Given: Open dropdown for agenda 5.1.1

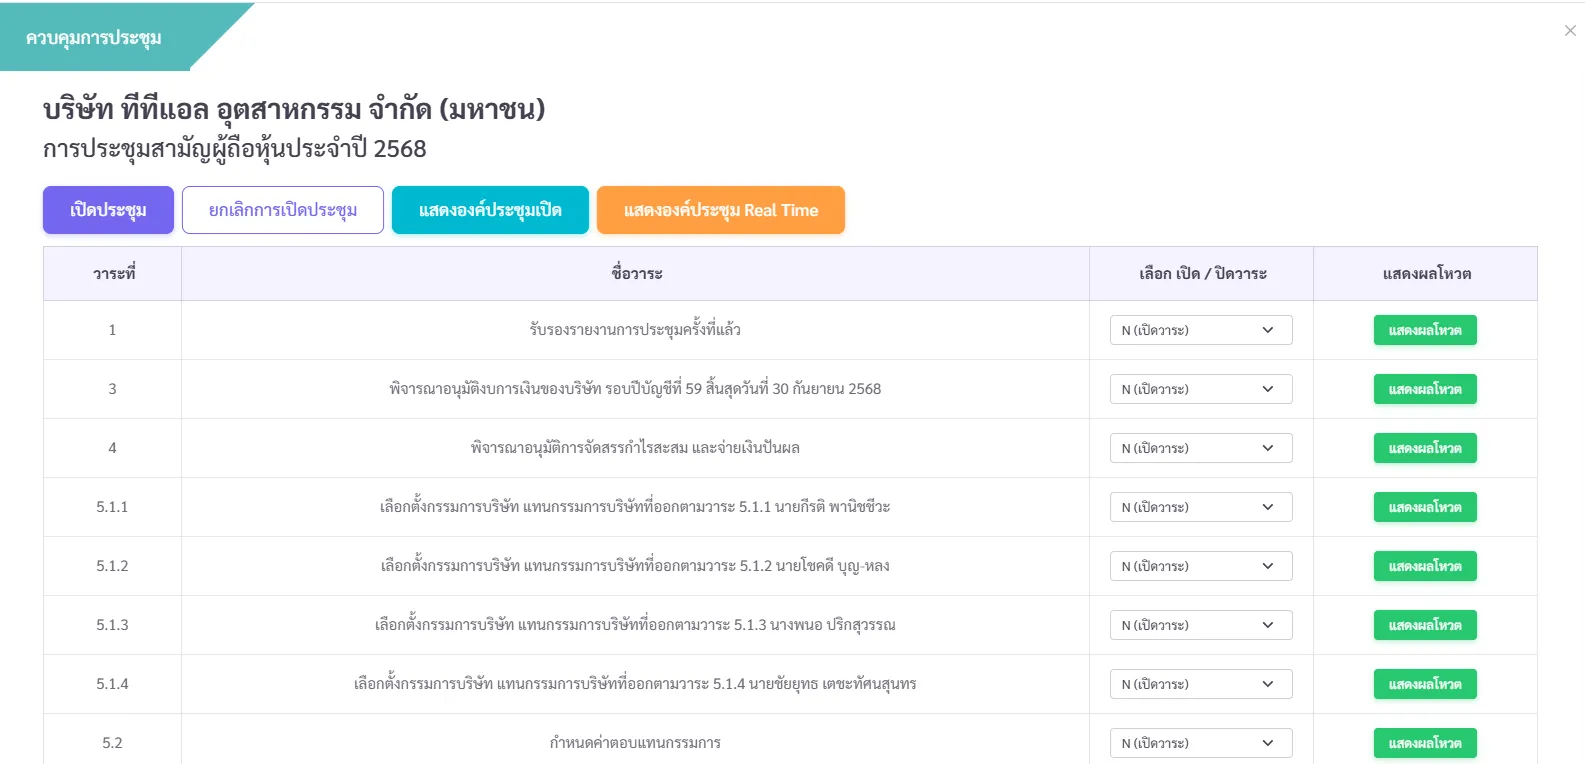Looking at the screenshot, I should point(1200,507).
